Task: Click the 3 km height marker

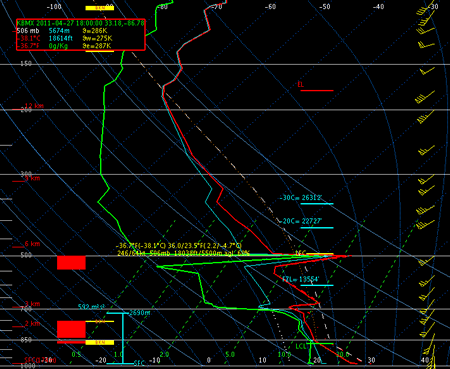Action: (33, 304)
